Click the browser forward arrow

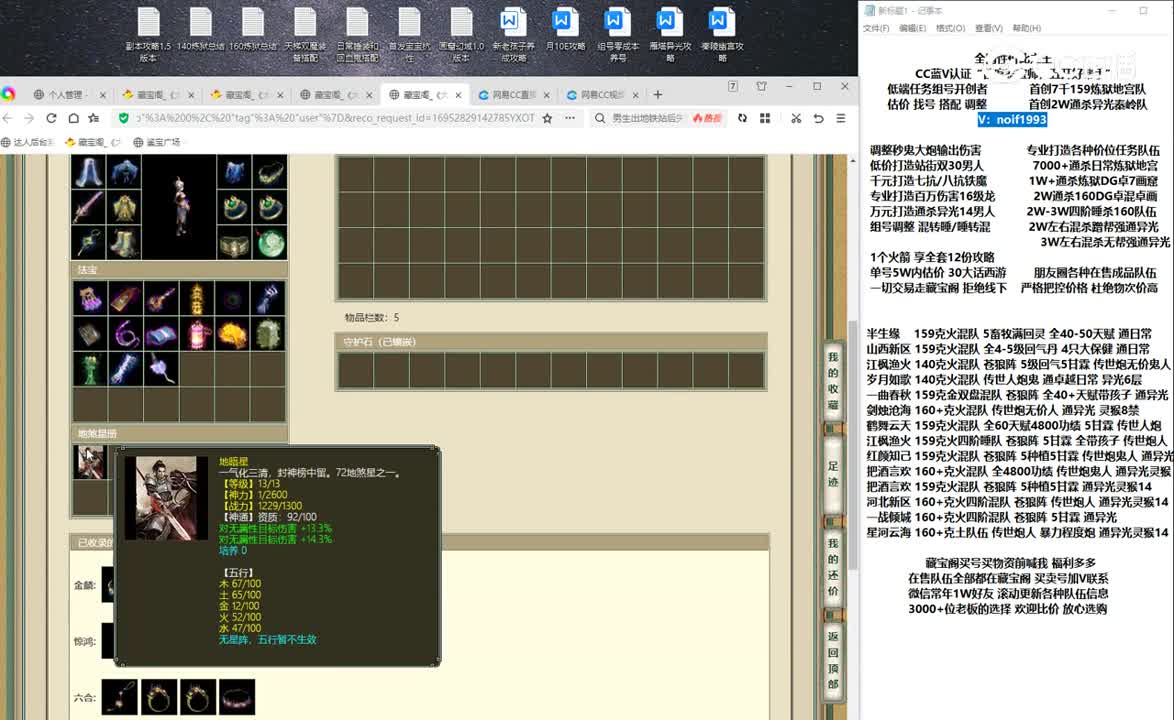[29, 118]
